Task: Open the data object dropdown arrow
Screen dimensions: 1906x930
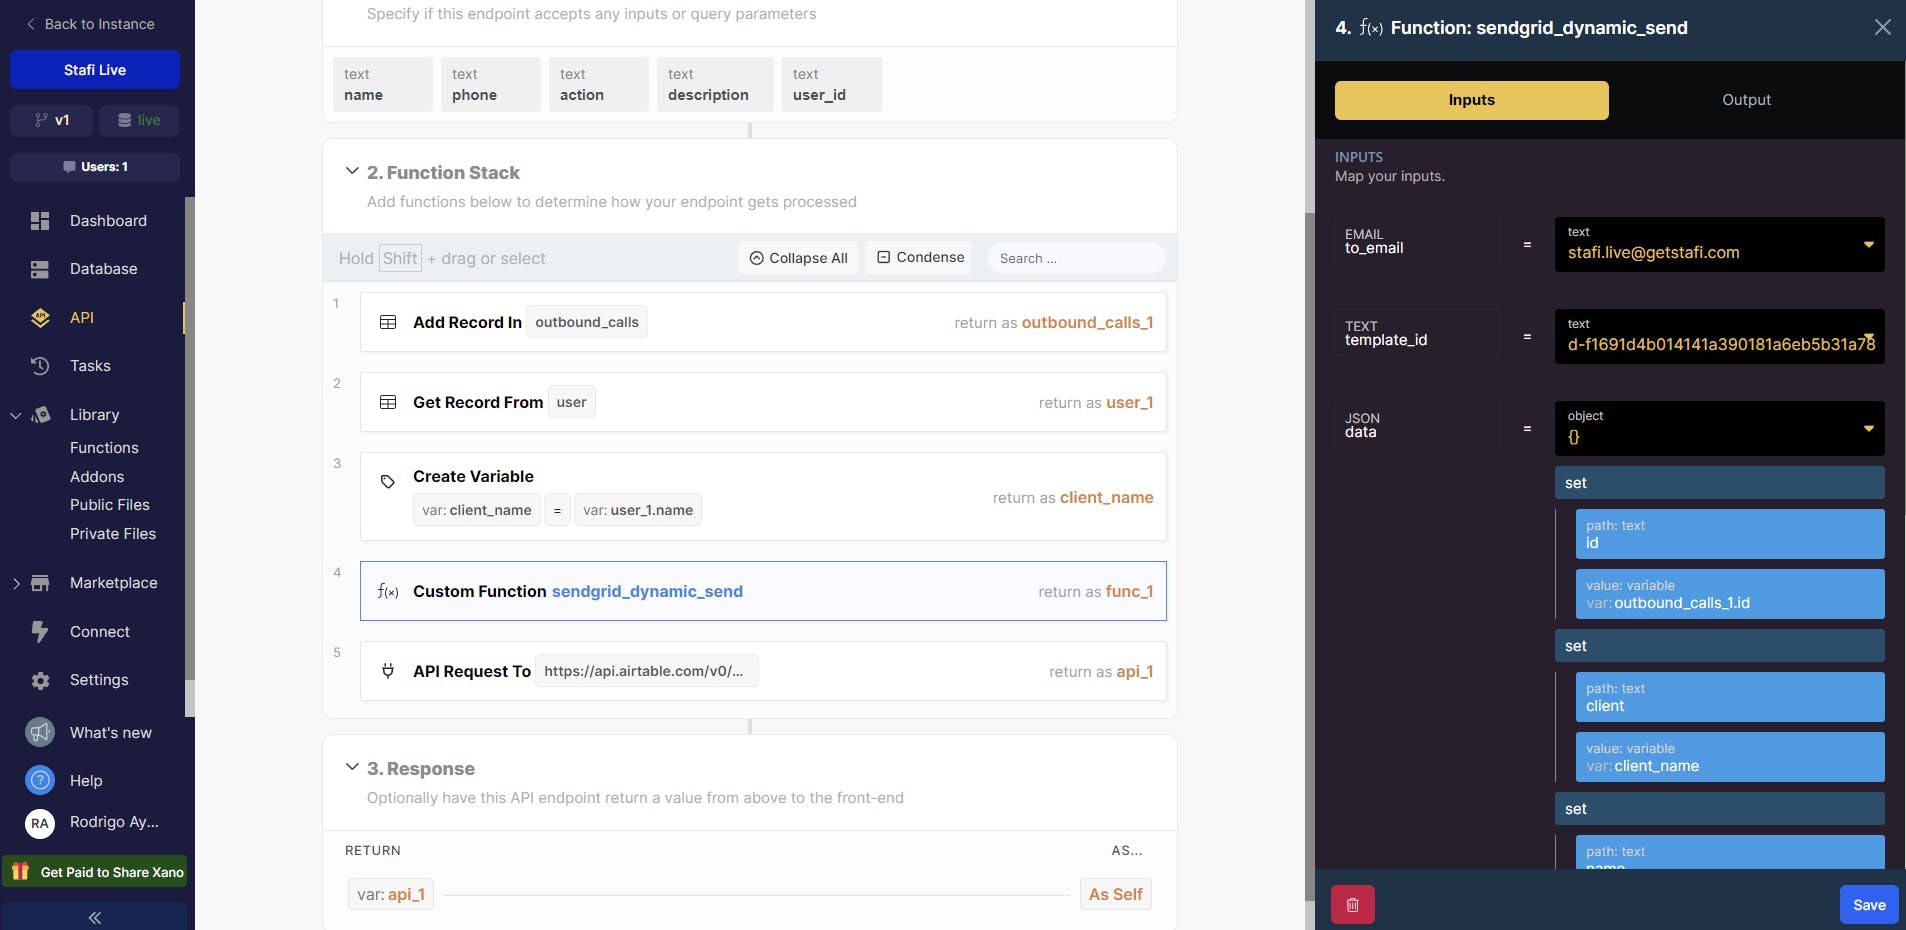Action: pos(1868,429)
